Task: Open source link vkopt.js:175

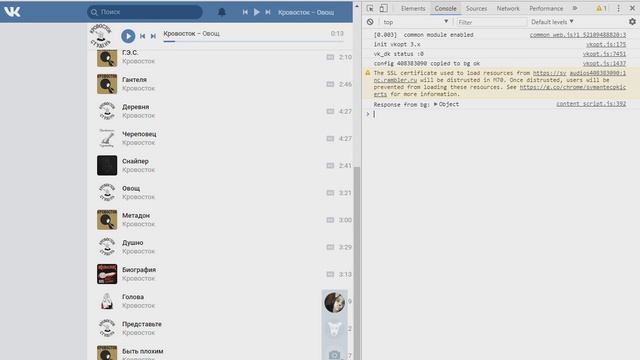Action: click(606, 44)
